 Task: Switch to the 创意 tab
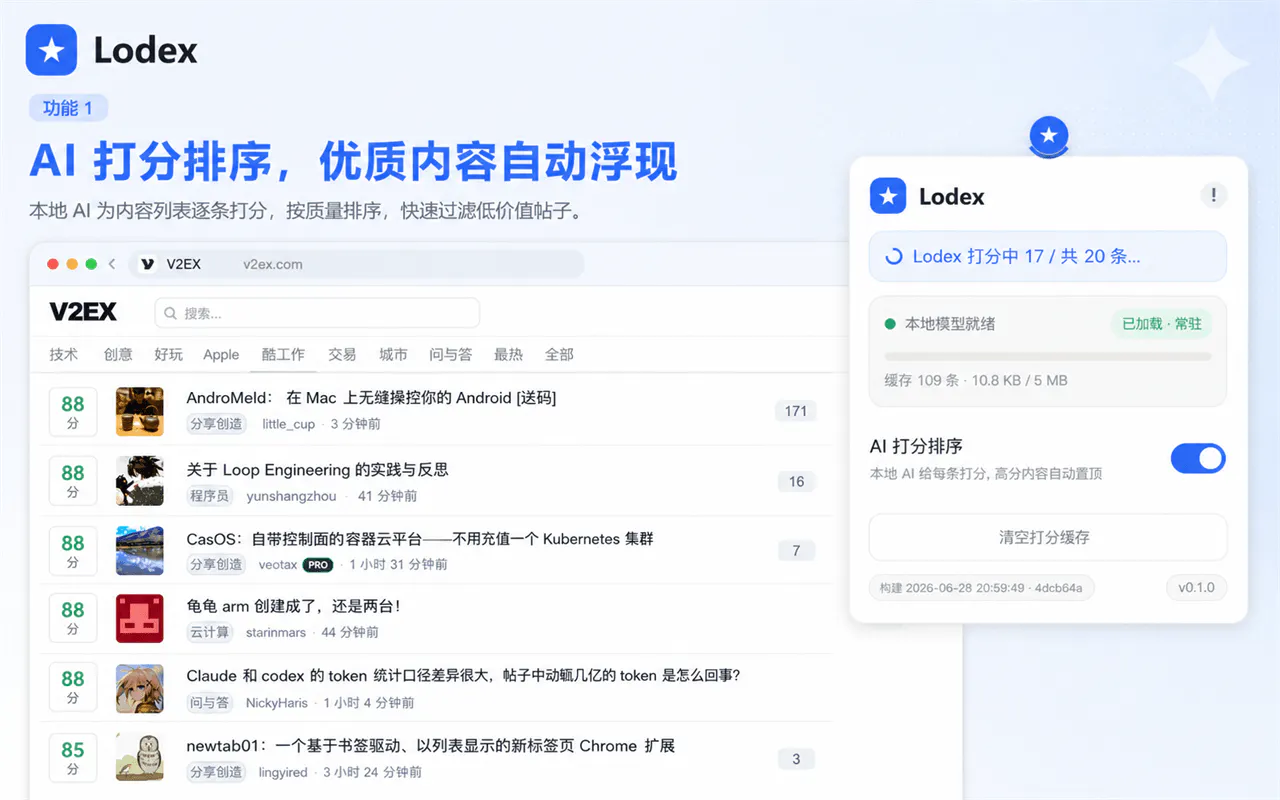pos(118,354)
